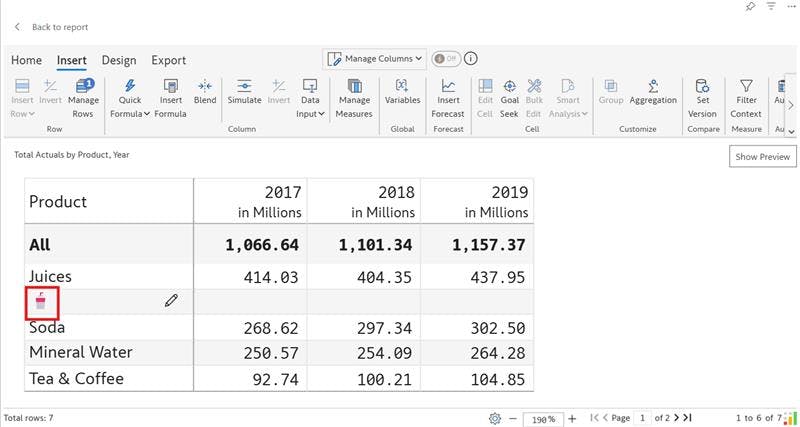
Task: Click the drink cup icon in the row
Action: 41,302
